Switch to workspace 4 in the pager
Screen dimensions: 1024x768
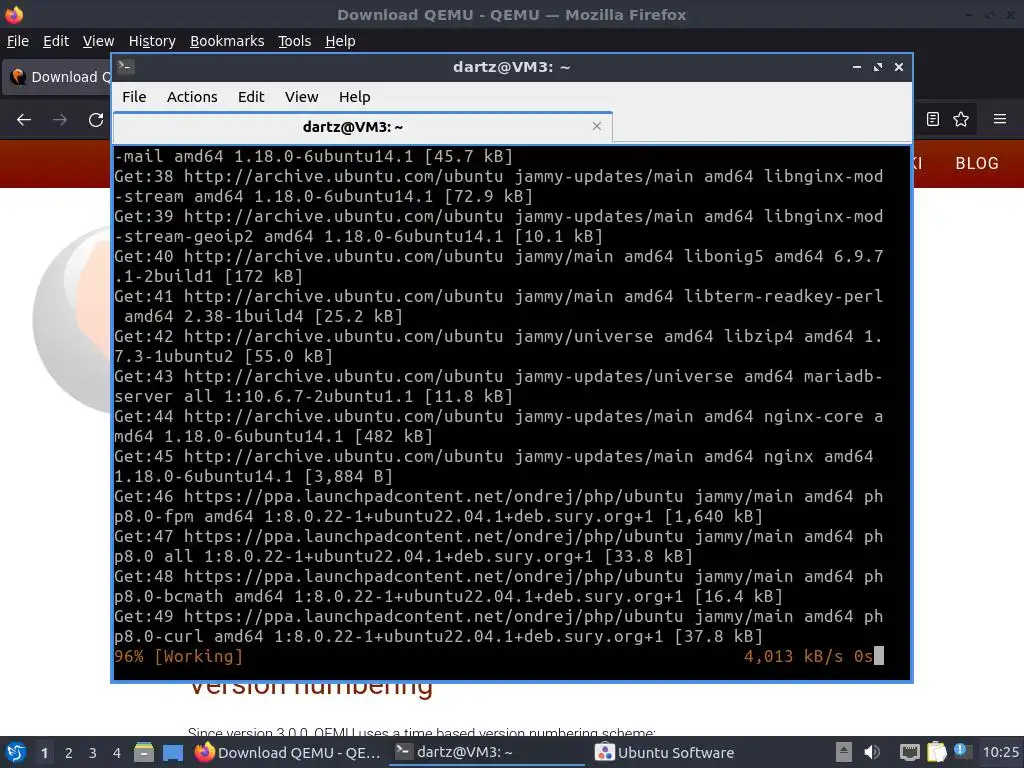point(117,753)
